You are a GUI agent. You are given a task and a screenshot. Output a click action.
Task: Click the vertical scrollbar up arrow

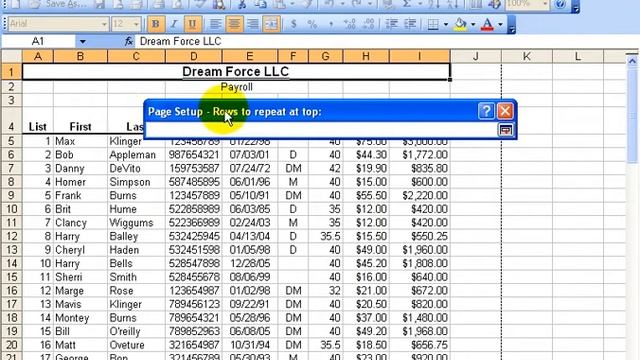coord(632,61)
